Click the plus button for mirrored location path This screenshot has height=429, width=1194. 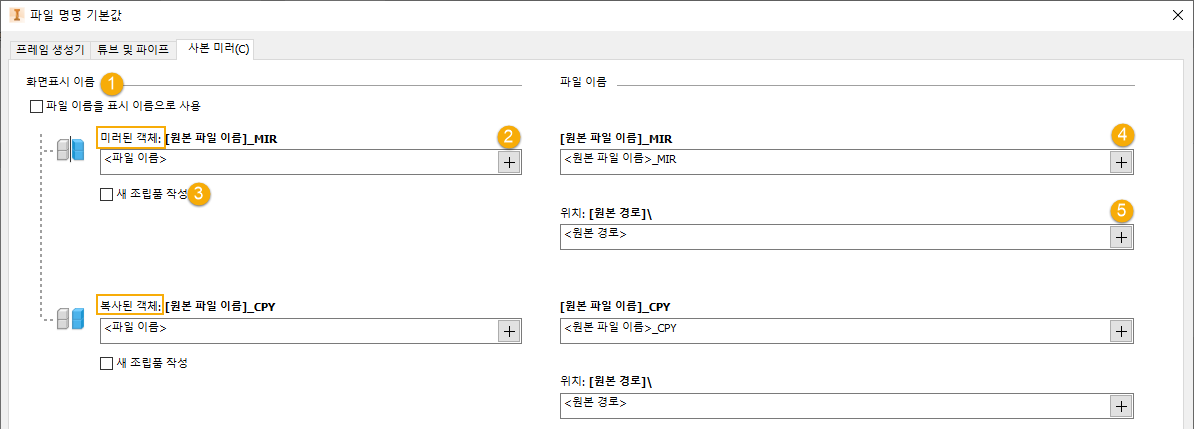1121,237
